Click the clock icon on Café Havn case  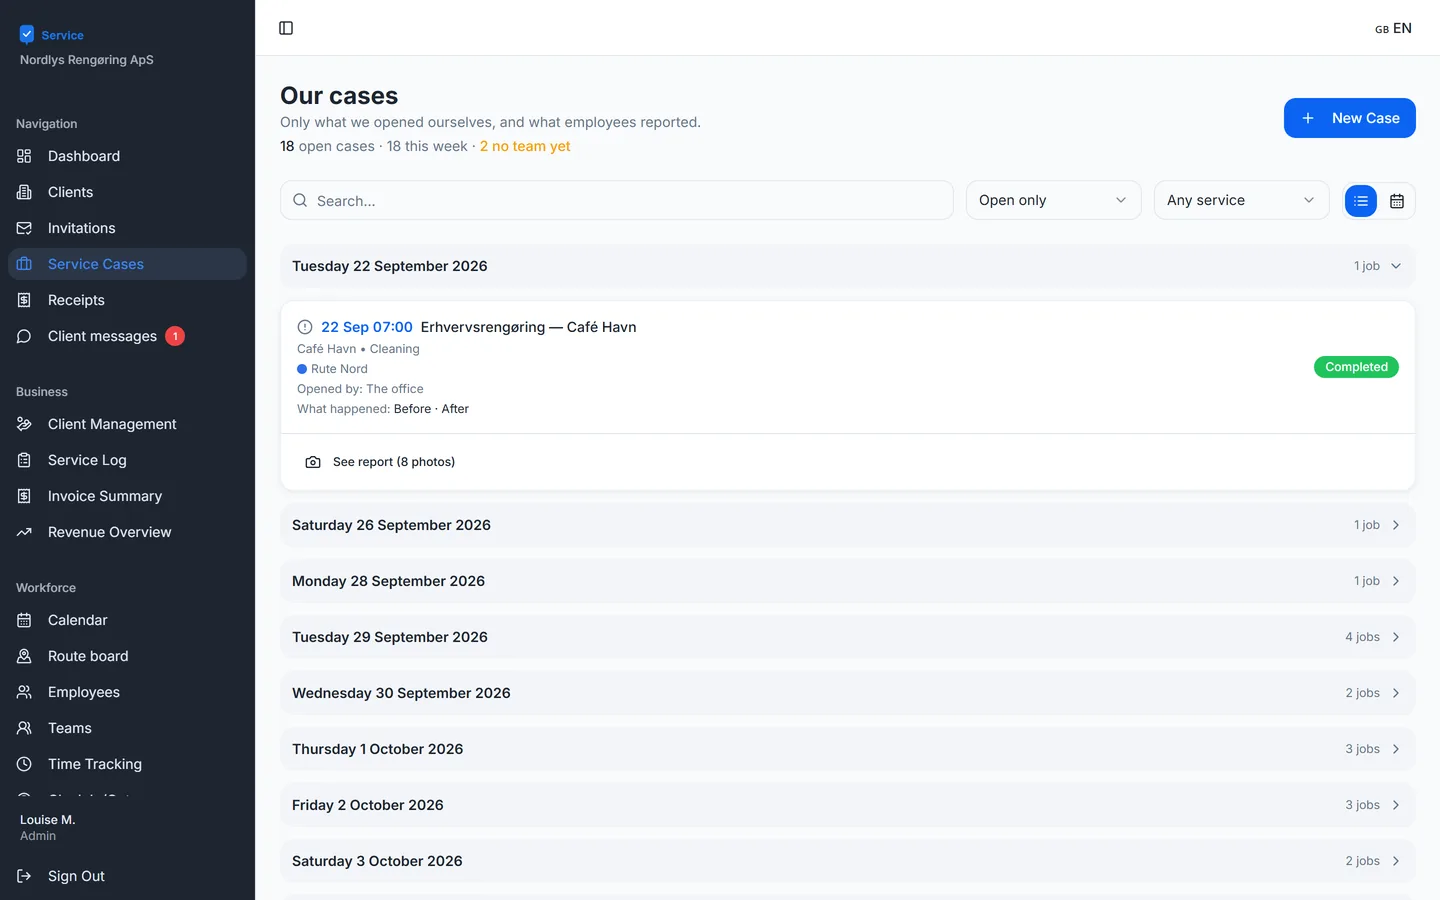pos(305,327)
